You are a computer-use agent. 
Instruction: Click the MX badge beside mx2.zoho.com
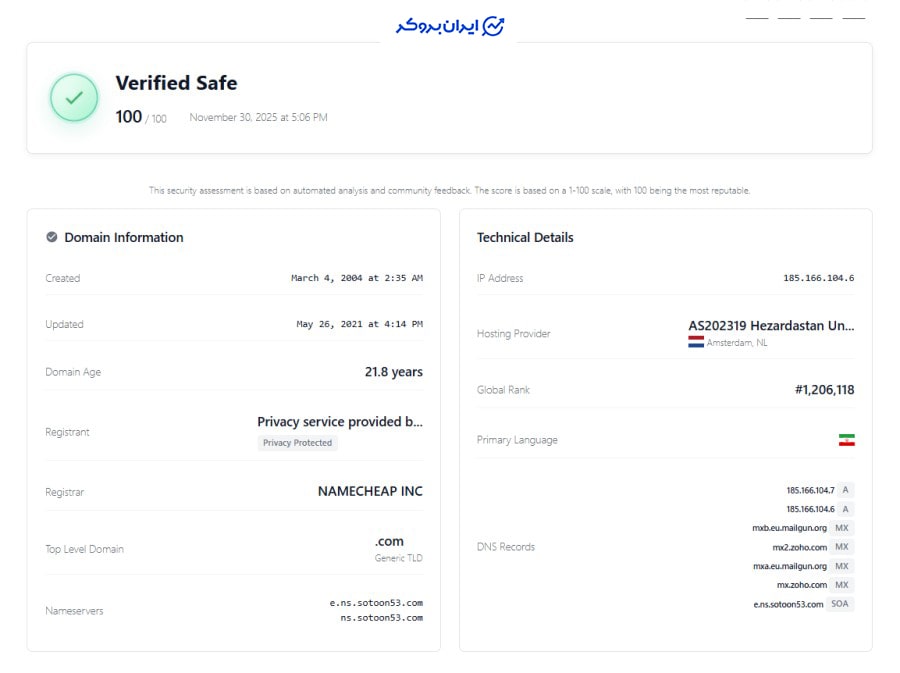841,547
